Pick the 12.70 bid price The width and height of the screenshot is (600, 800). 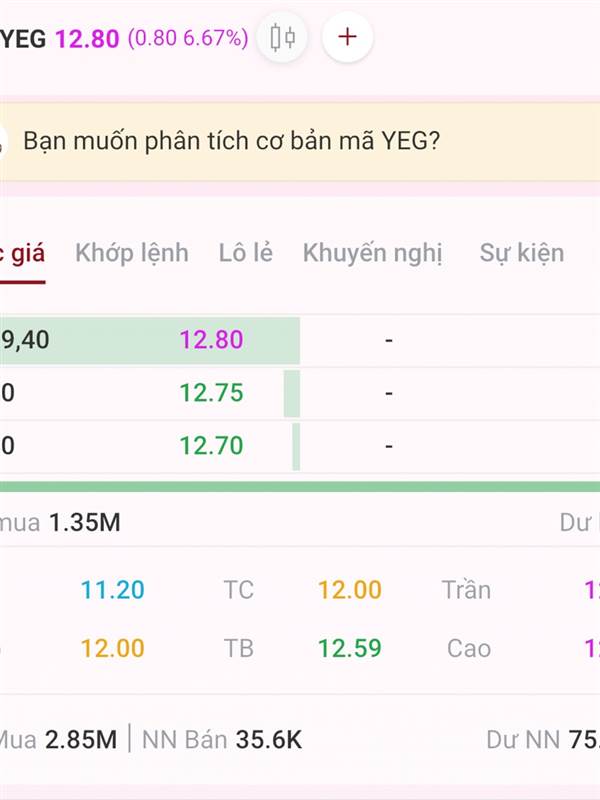[x=211, y=445]
